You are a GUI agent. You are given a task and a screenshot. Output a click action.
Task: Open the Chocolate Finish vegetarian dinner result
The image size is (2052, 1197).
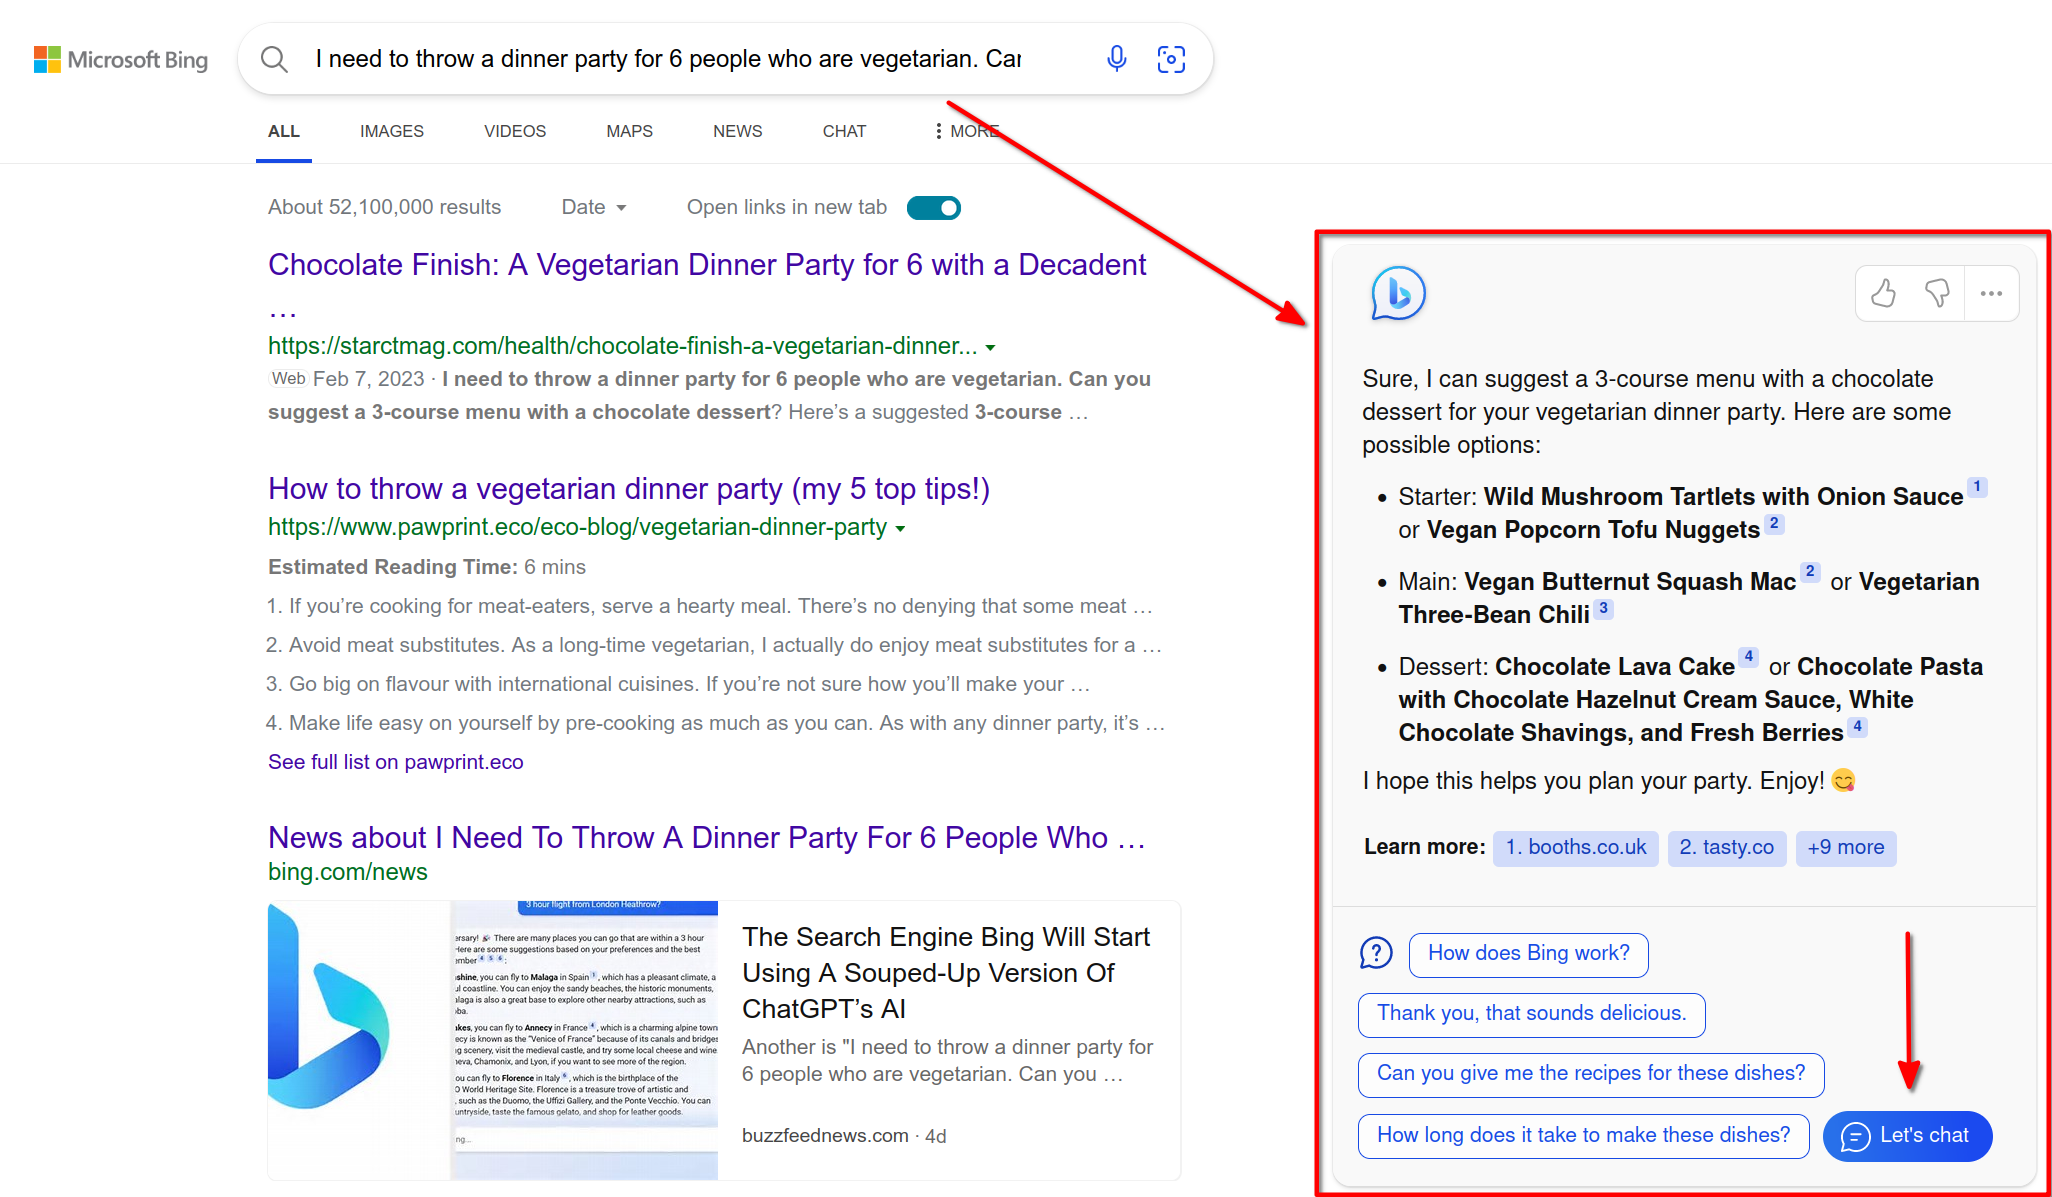[707, 265]
